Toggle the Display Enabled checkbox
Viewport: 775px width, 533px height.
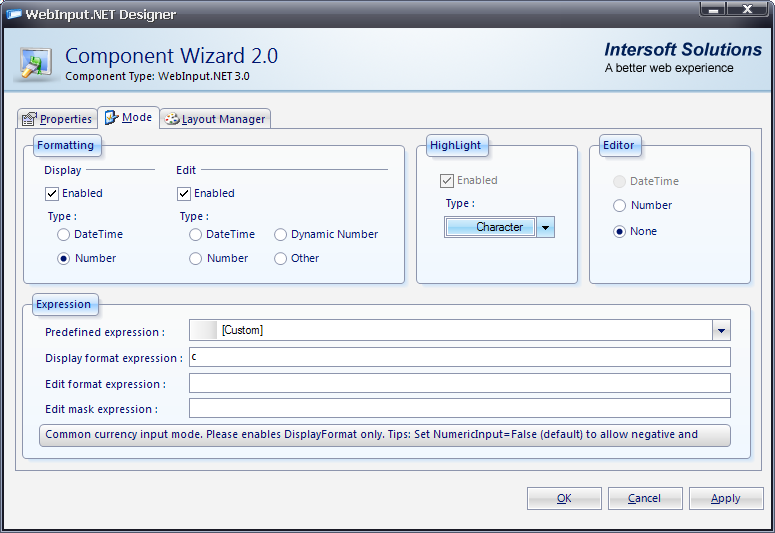52,194
